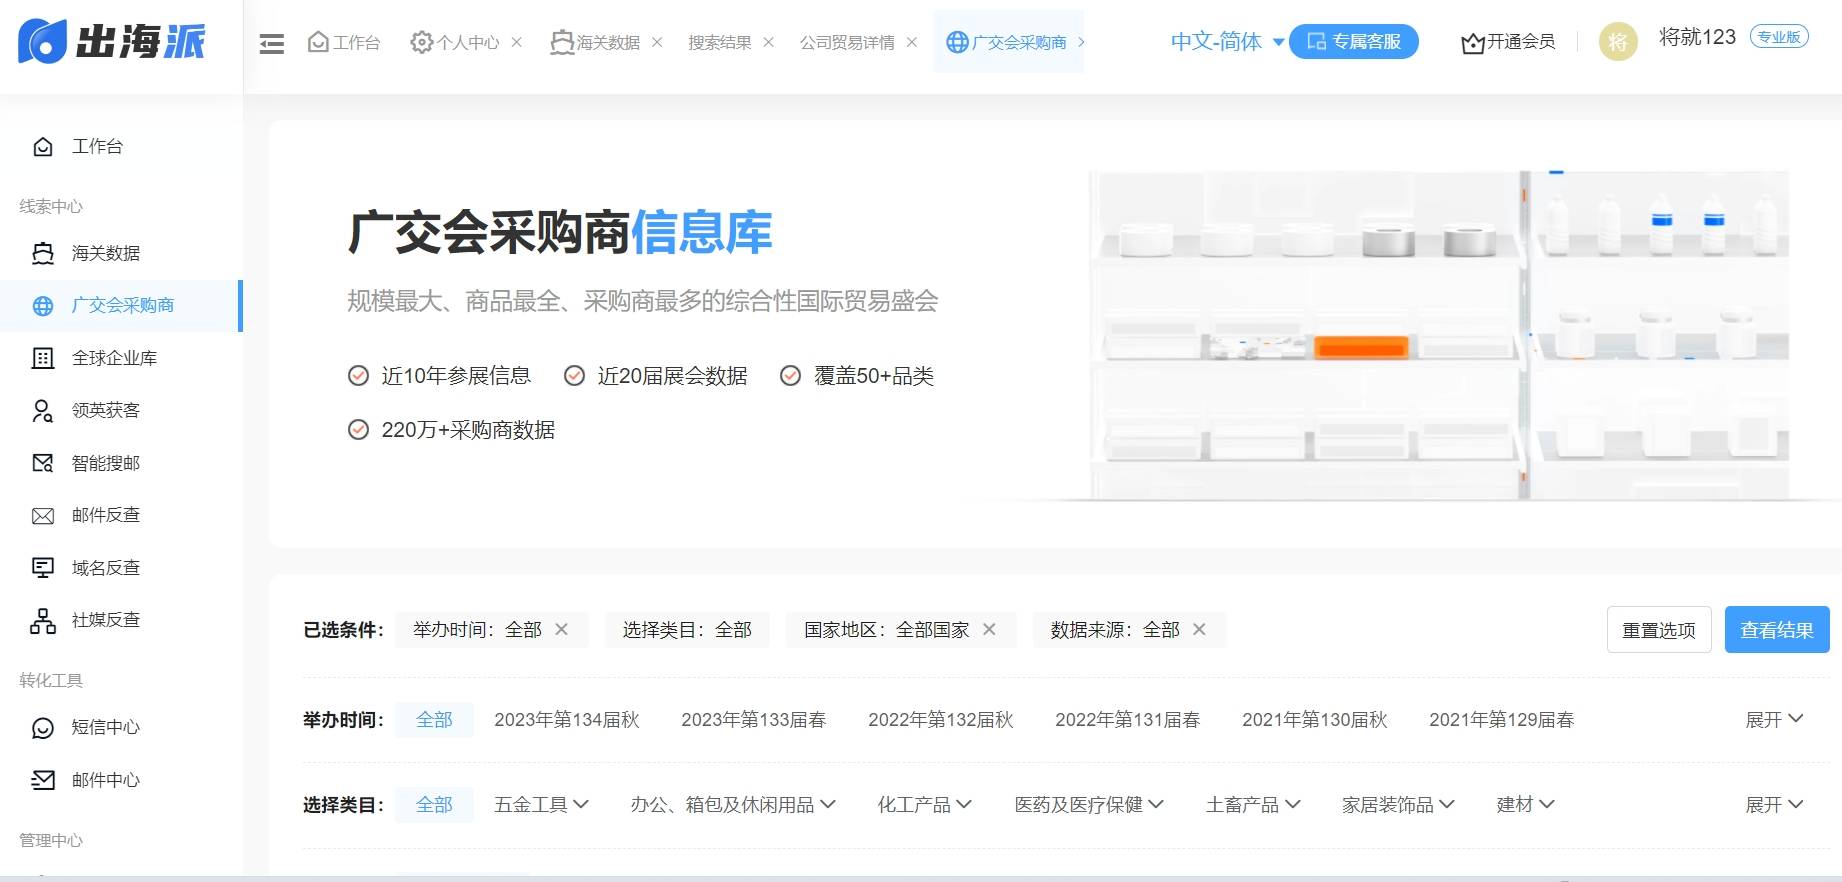This screenshot has width=1842, height=882.
Task: Switch to the 个人中心 tab
Action: point(455,42)
